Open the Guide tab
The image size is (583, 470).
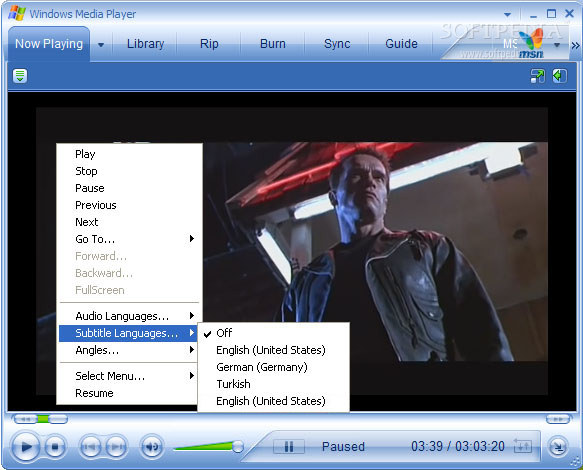[x=401, y=44]
